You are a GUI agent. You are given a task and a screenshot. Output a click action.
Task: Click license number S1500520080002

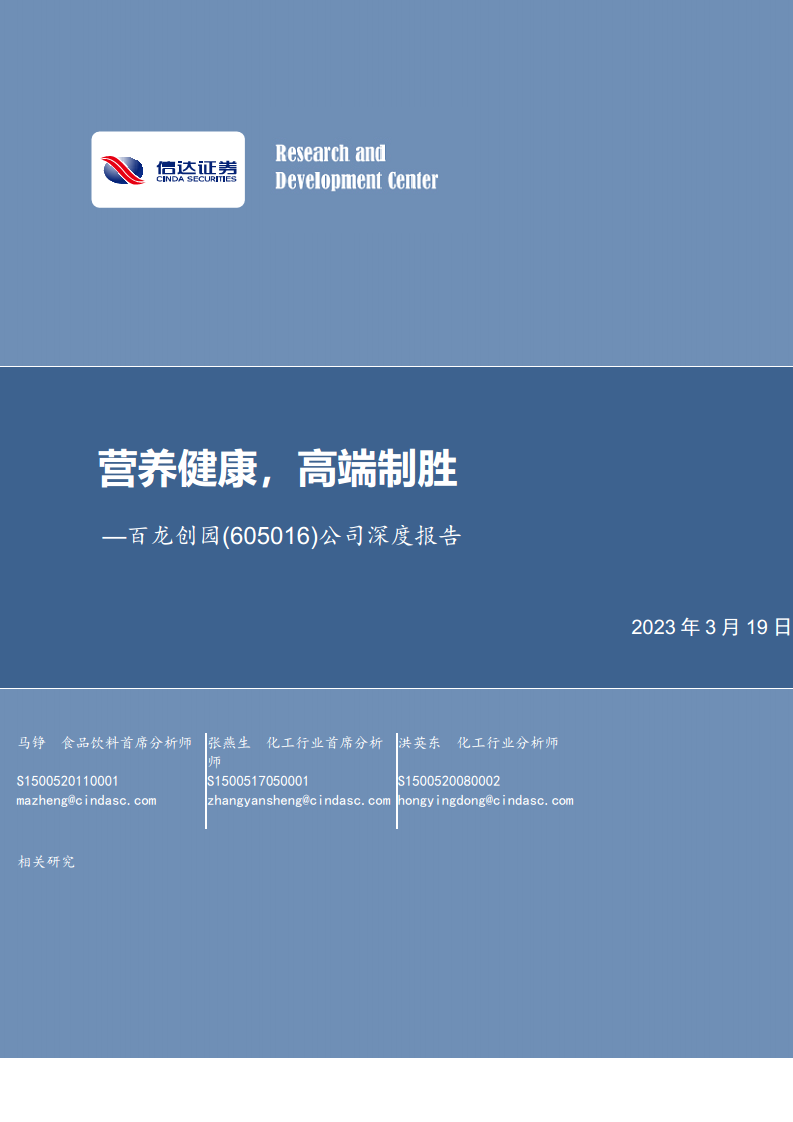[x=449, y=781]
